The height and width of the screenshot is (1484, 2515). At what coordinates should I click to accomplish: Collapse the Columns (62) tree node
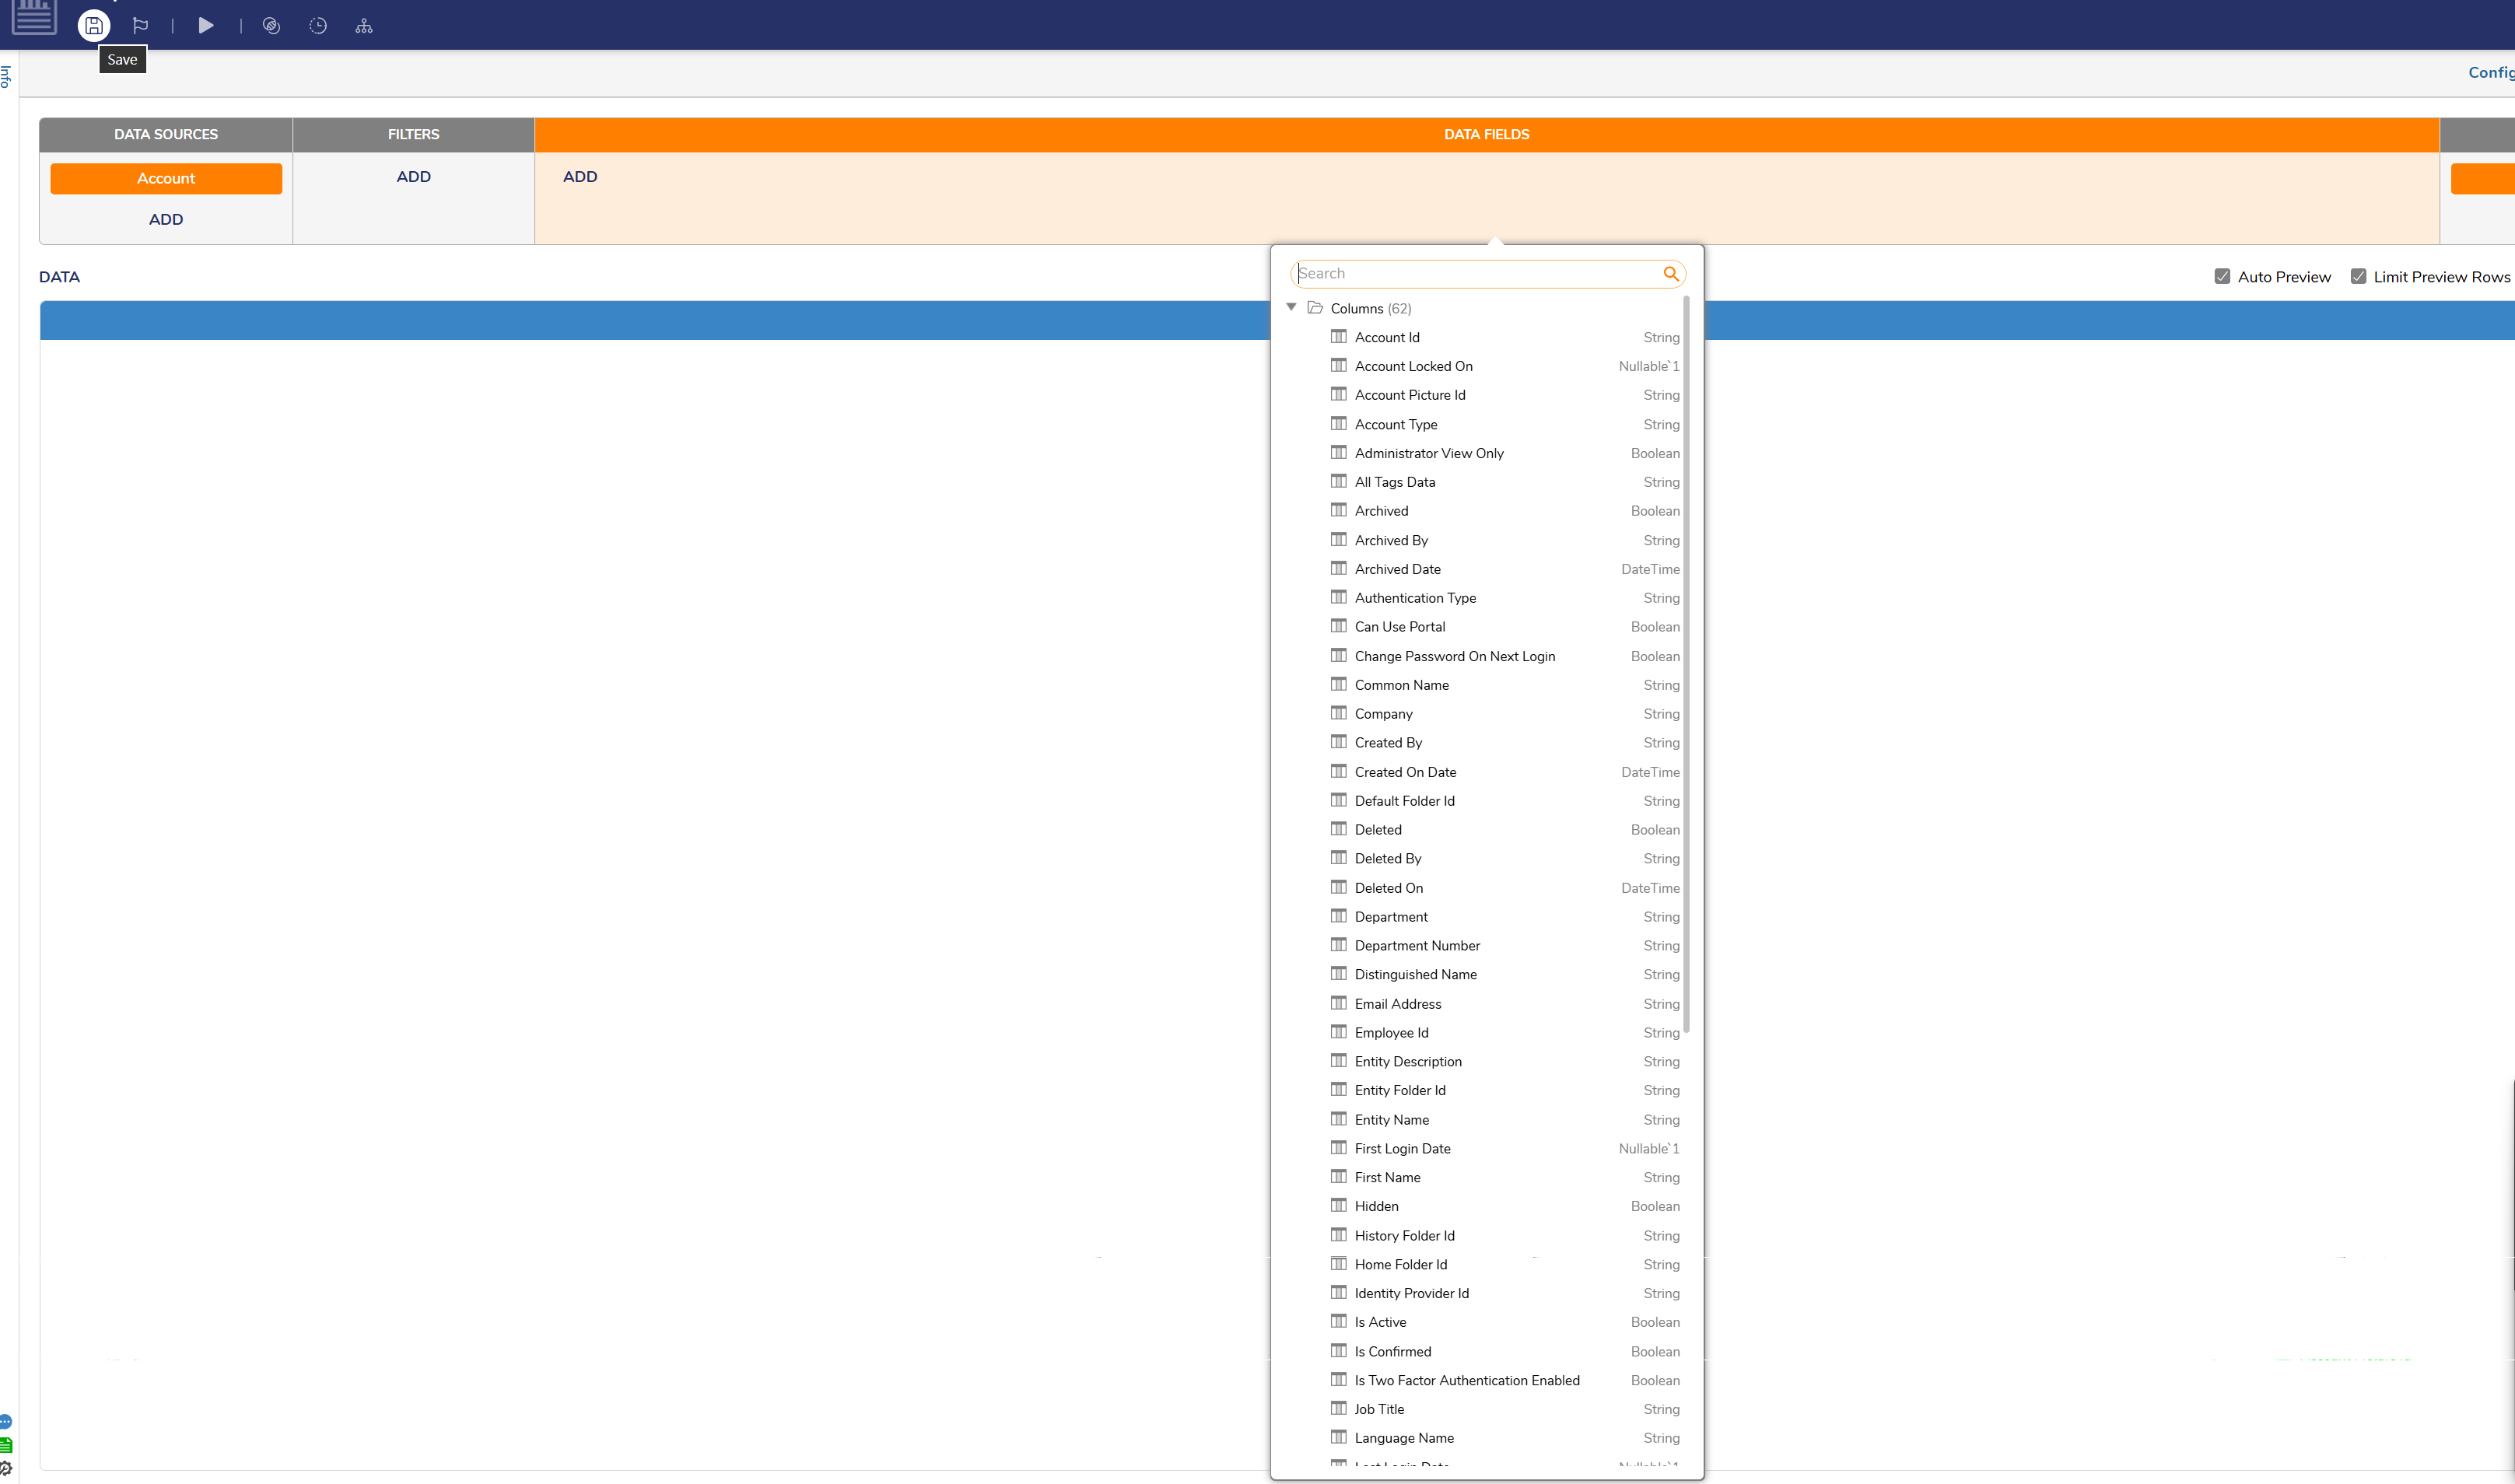[x=1291, y=307]
